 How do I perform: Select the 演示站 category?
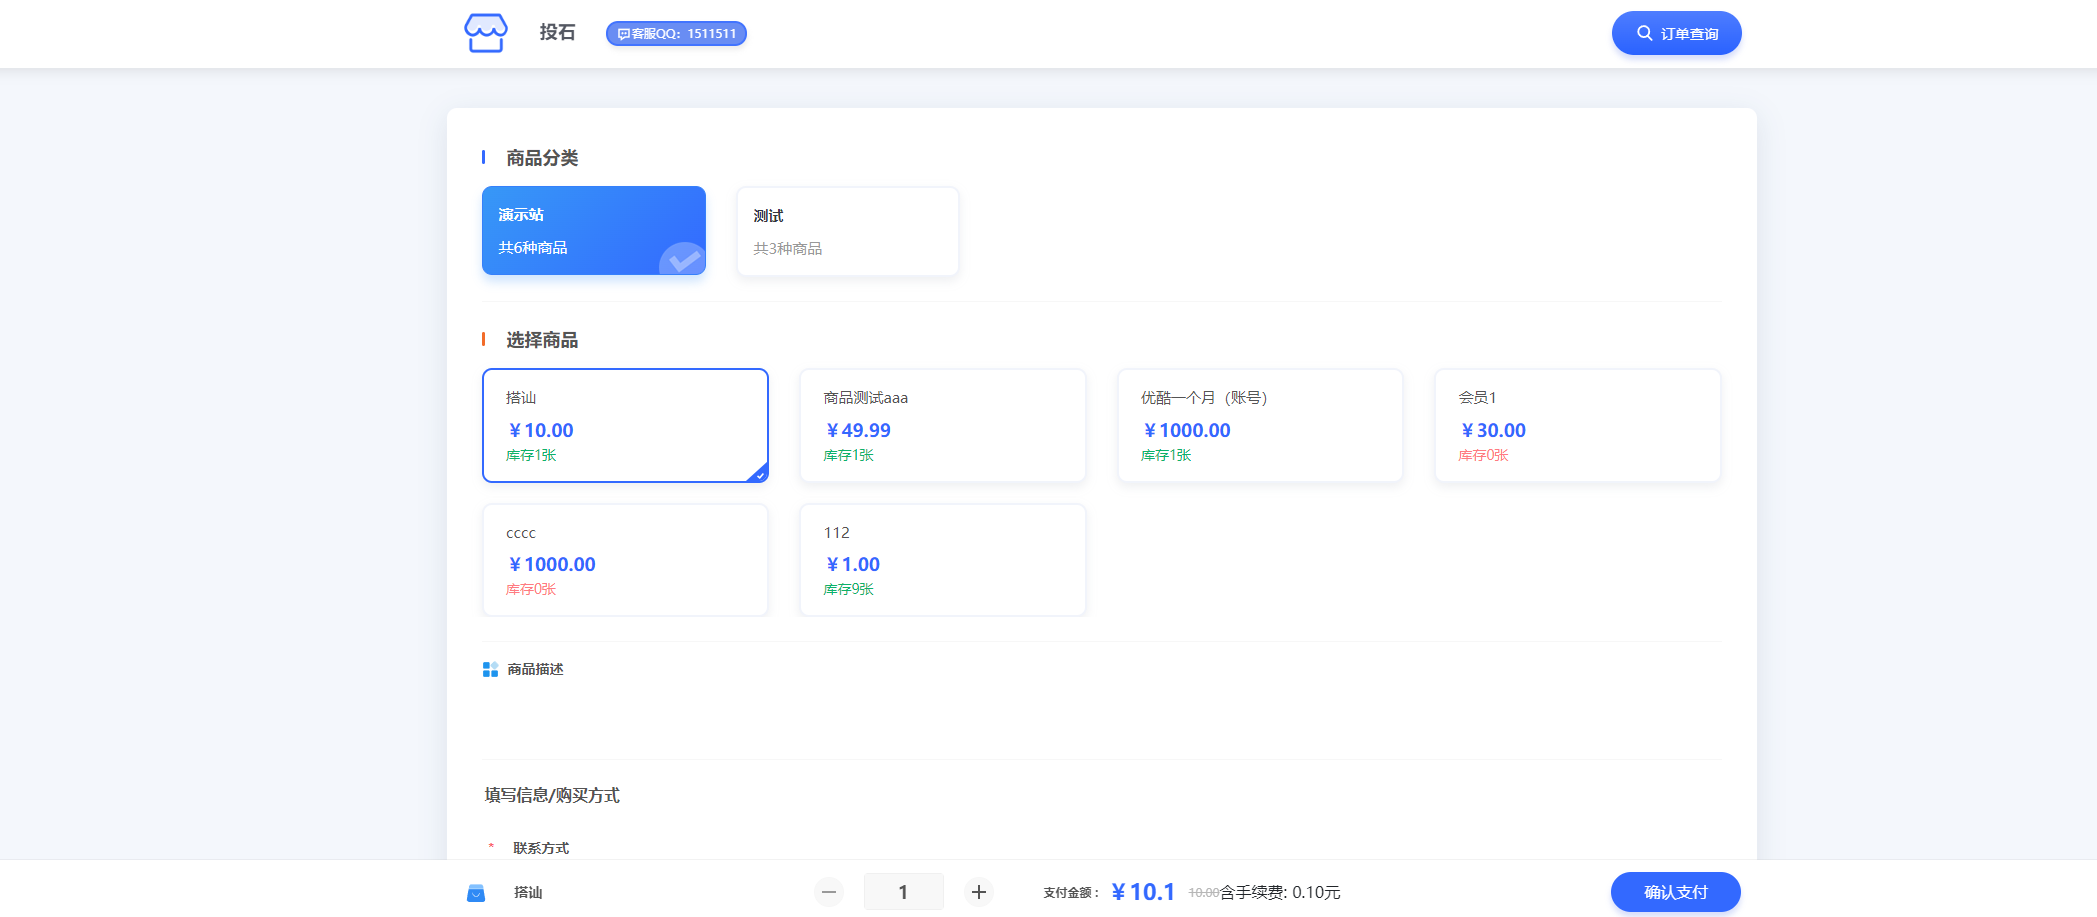pyautogui.click(x=593, y=230)
